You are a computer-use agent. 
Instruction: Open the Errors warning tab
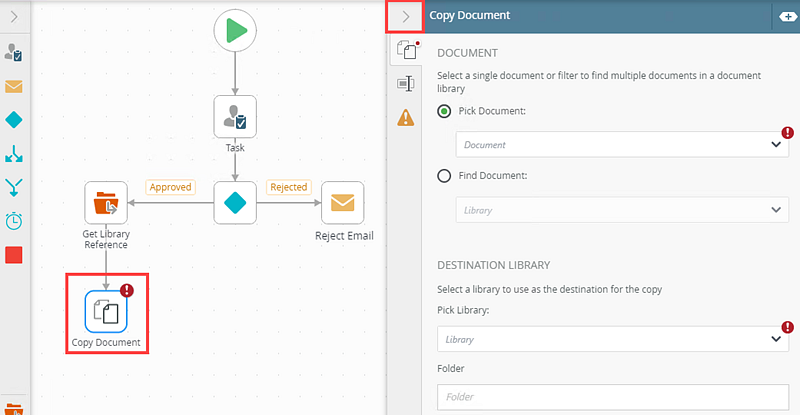click(x=405, y=118)
